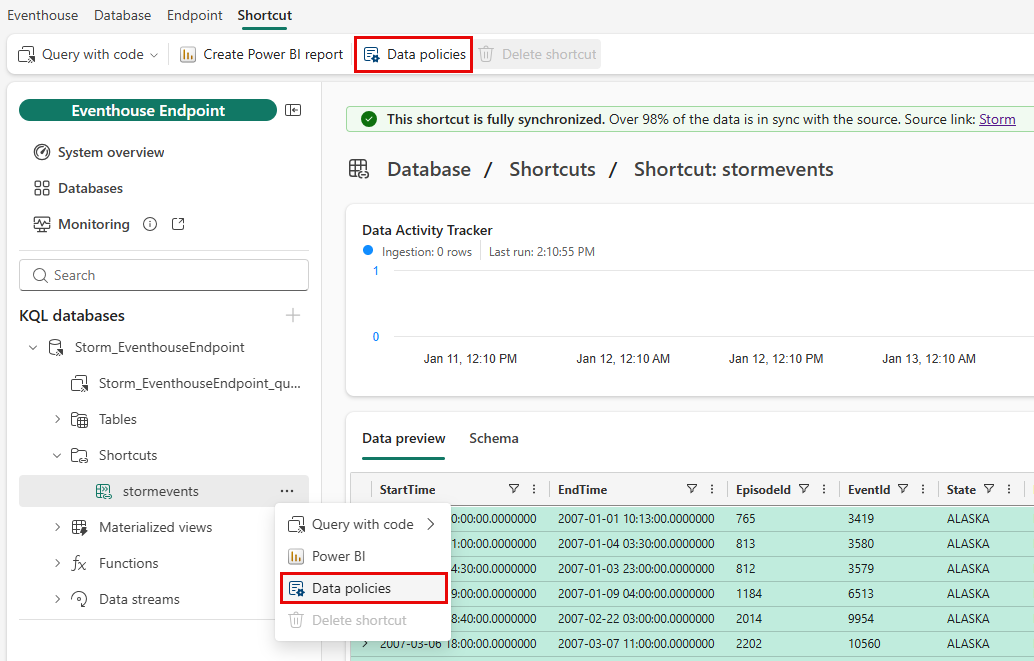Expand the Functions node
Screen dimensions: 1034x661
coord(57,563)
